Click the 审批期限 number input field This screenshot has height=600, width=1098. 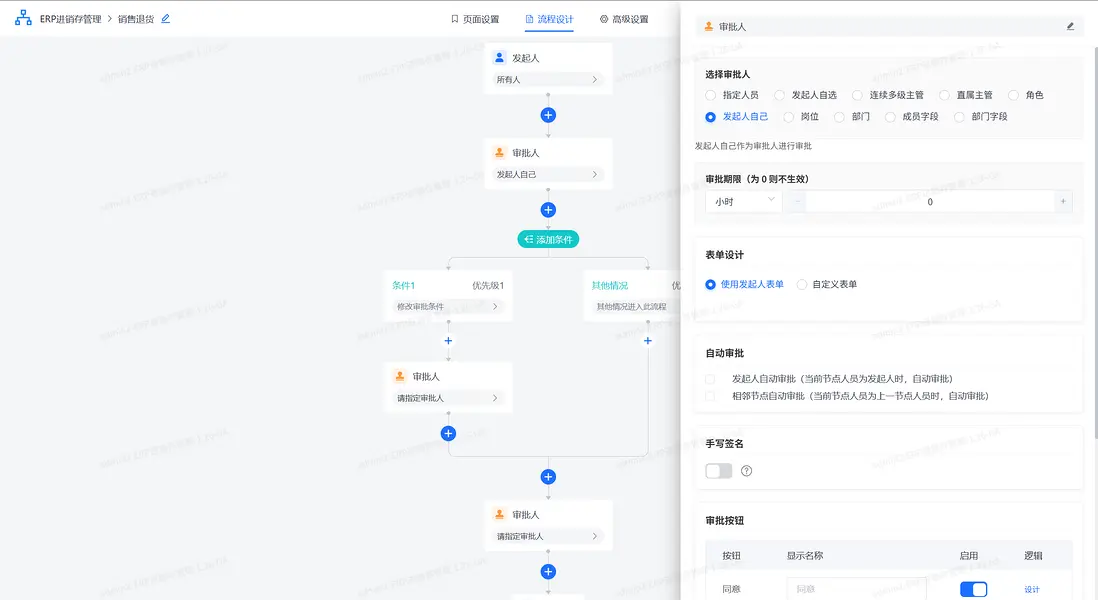tap(930, 202)
